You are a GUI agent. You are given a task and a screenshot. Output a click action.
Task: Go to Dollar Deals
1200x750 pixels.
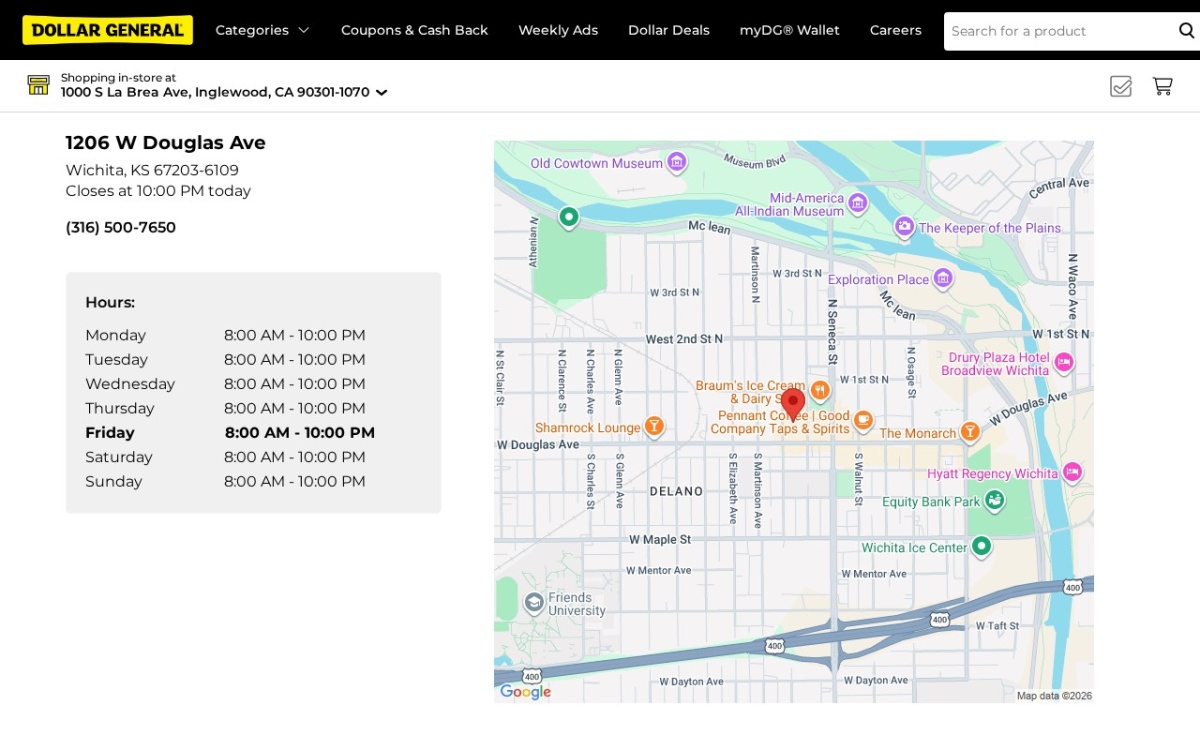tap(669, 30)
